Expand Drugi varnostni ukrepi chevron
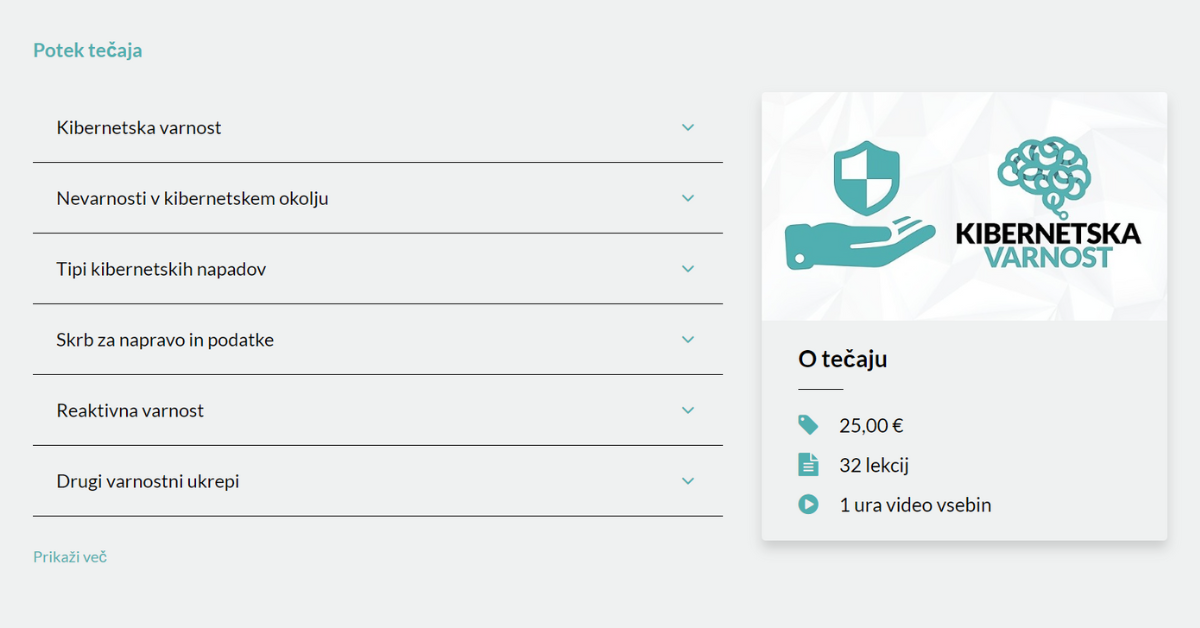 click(x=688, y=481)
